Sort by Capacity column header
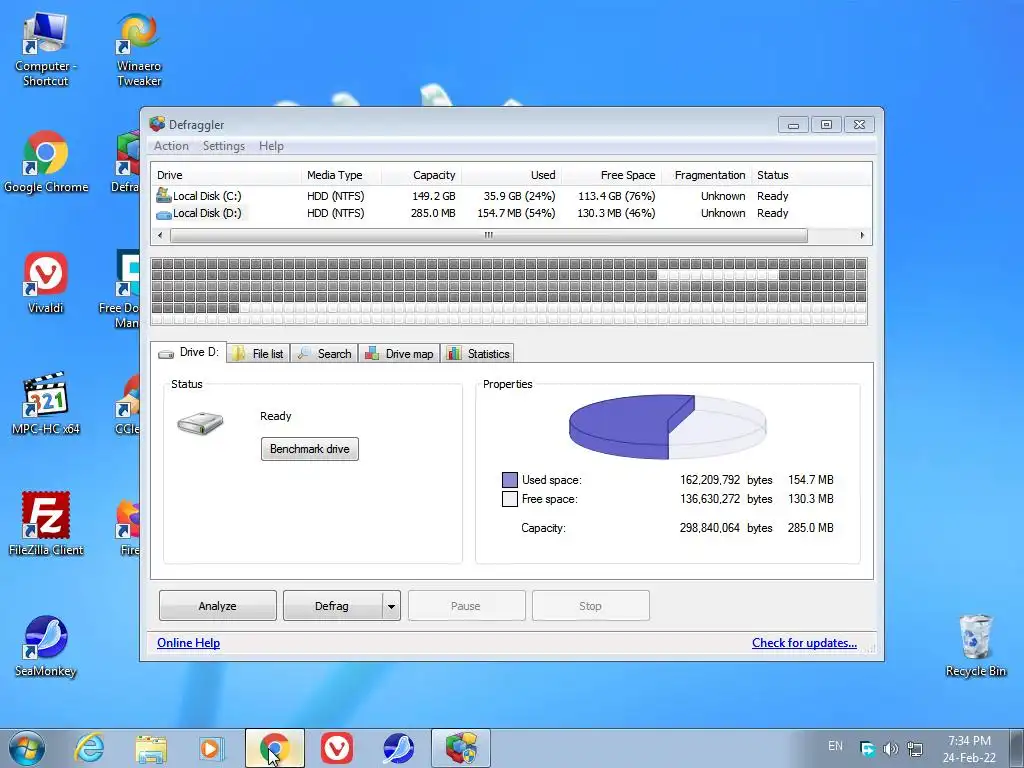 [421, 175]
